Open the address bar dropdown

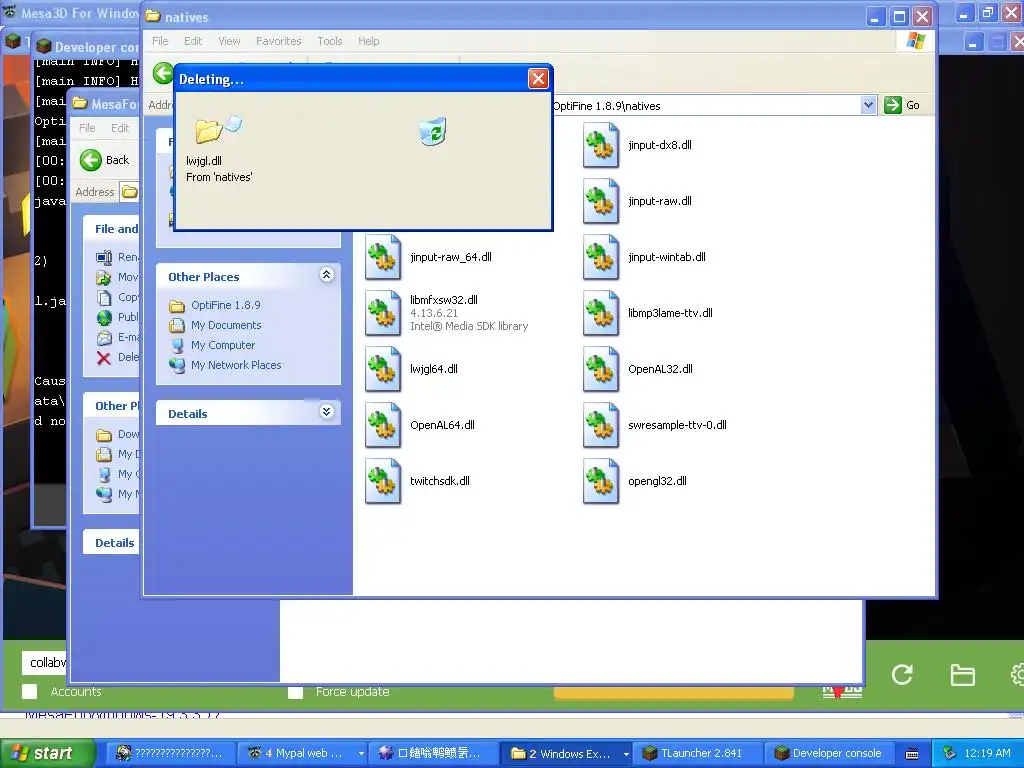point(868,105)
